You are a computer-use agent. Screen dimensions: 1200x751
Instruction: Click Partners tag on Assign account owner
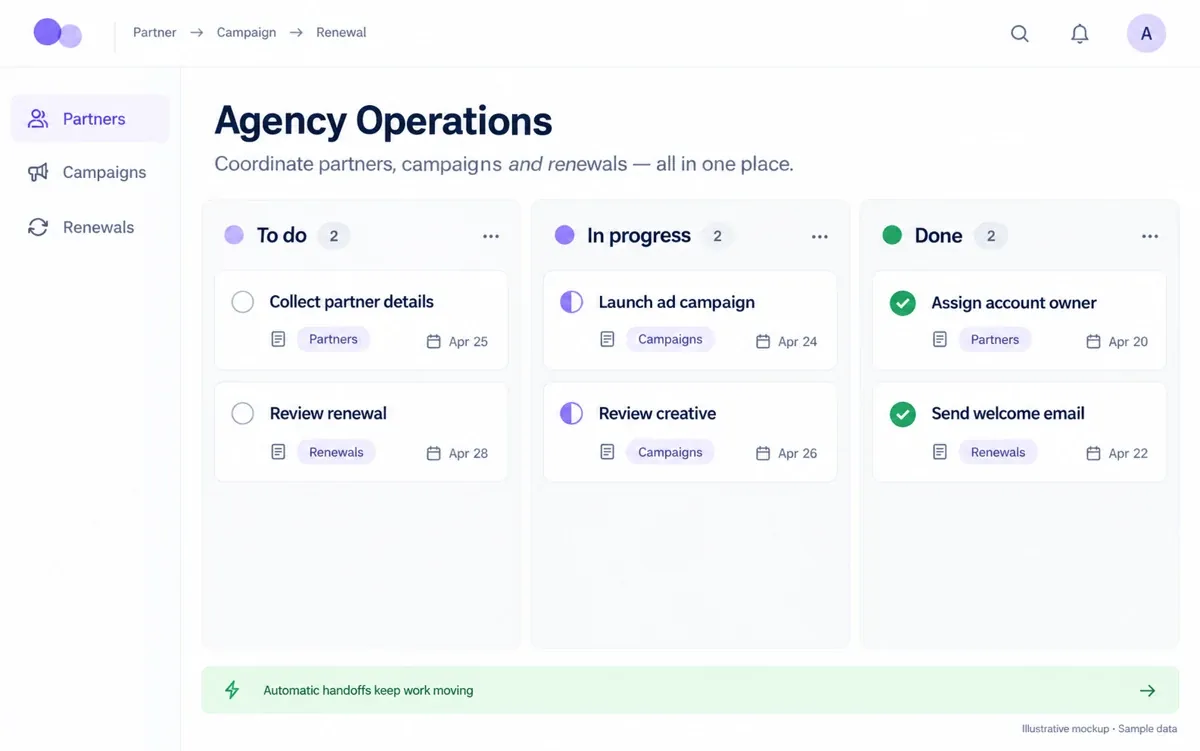[x=995, y=339]
